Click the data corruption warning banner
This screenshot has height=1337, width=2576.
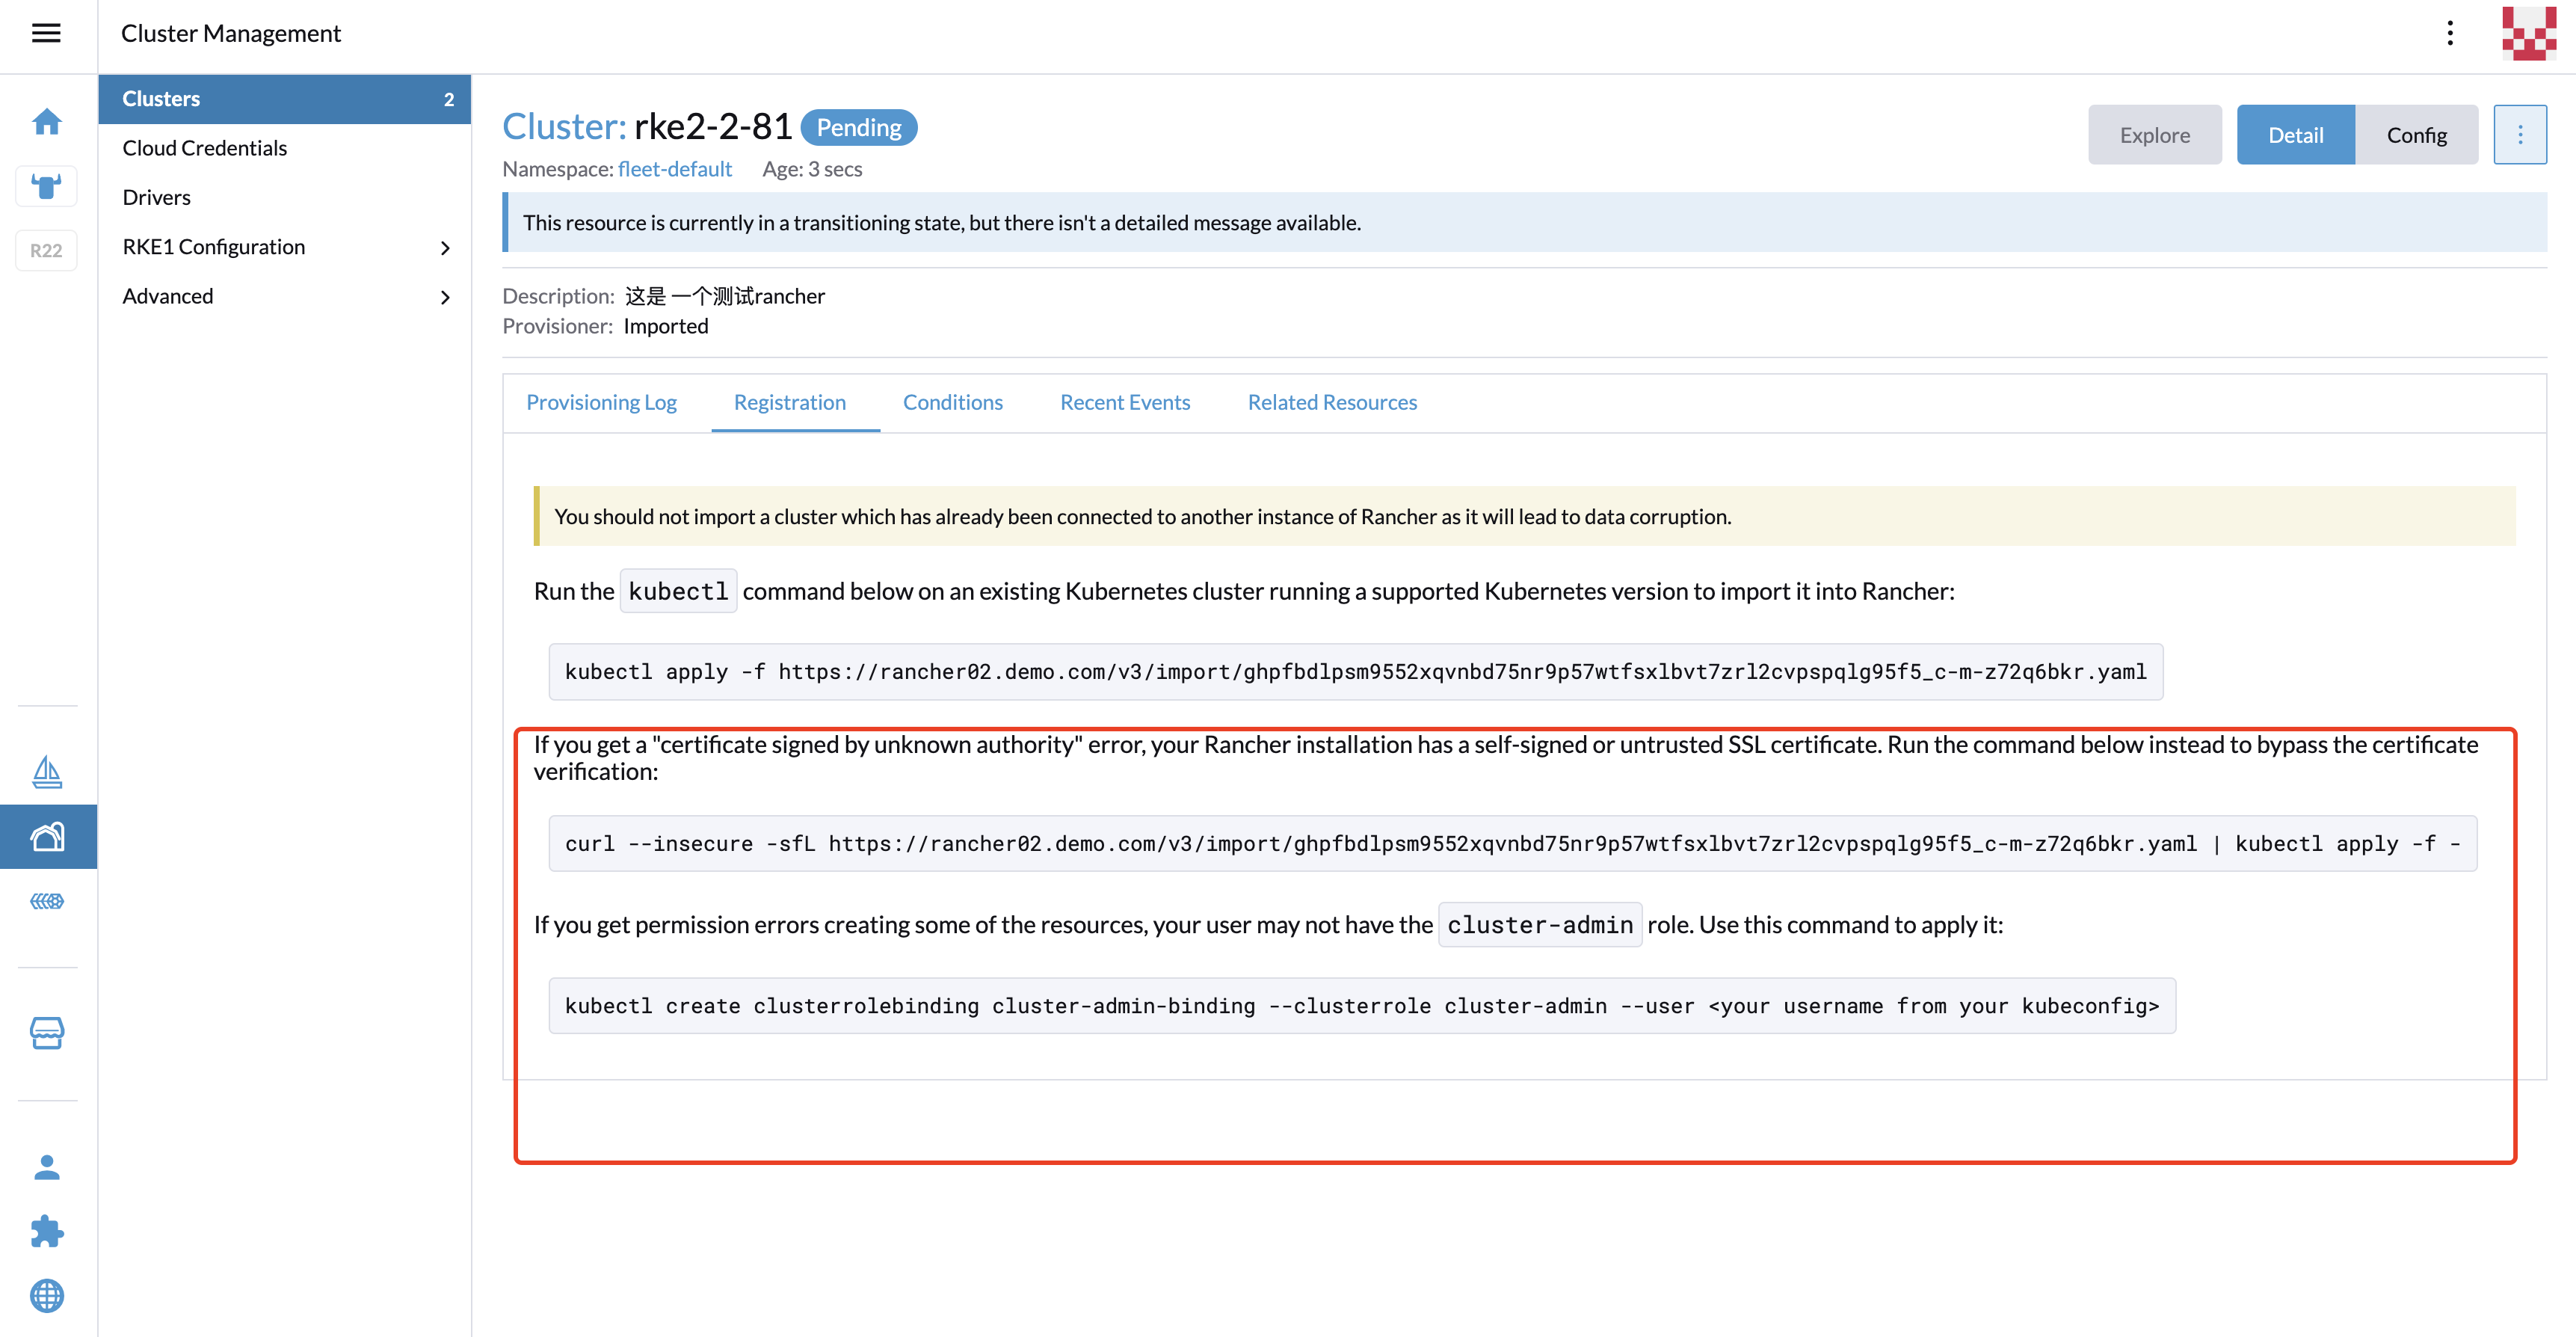point(1525,516)
